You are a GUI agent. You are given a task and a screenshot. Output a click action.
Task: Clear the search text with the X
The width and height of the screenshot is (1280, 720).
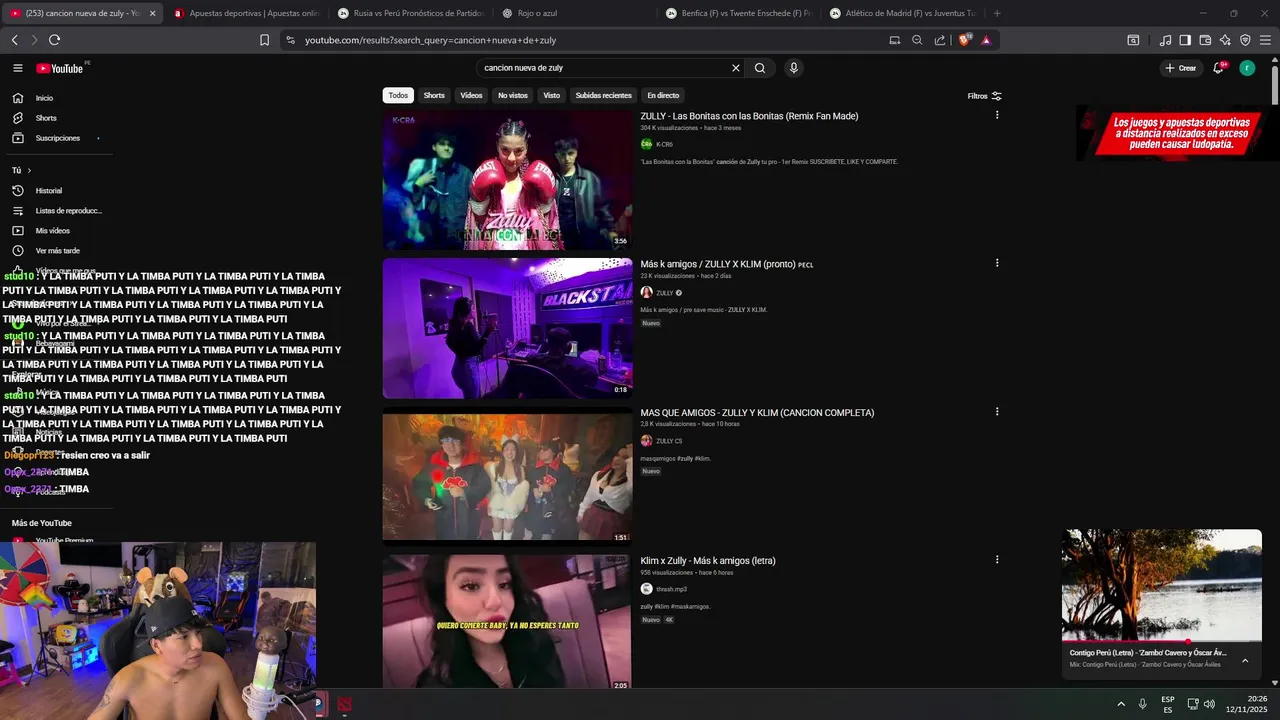736,68
